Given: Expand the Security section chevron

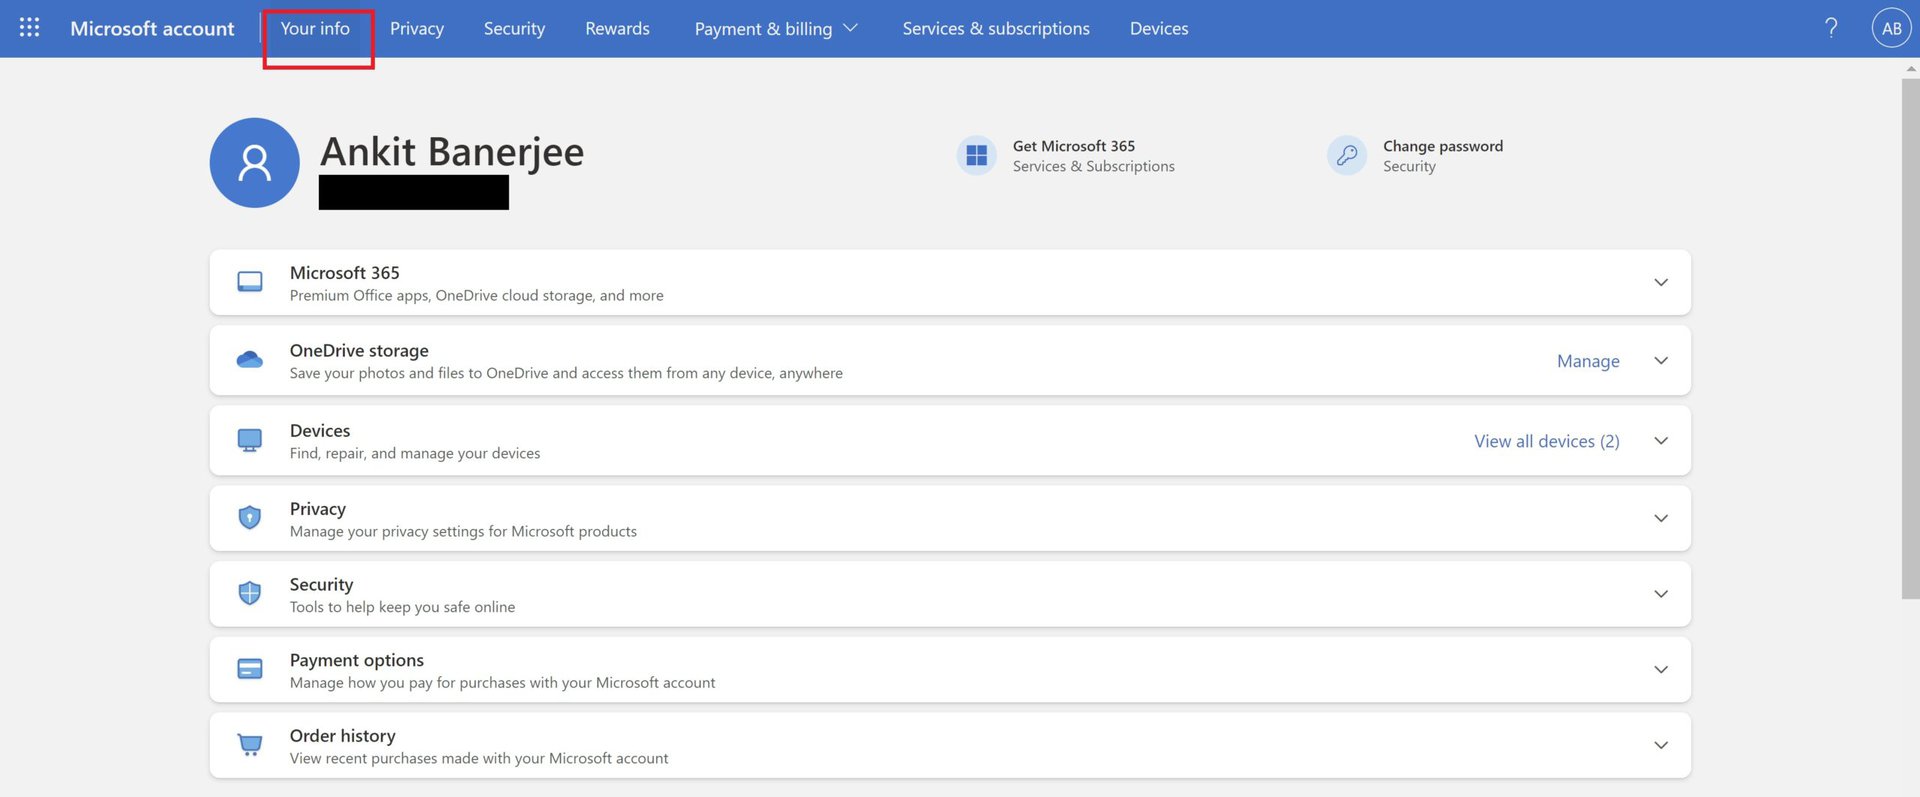Looking at the screenshot, I should [1661, 594].
